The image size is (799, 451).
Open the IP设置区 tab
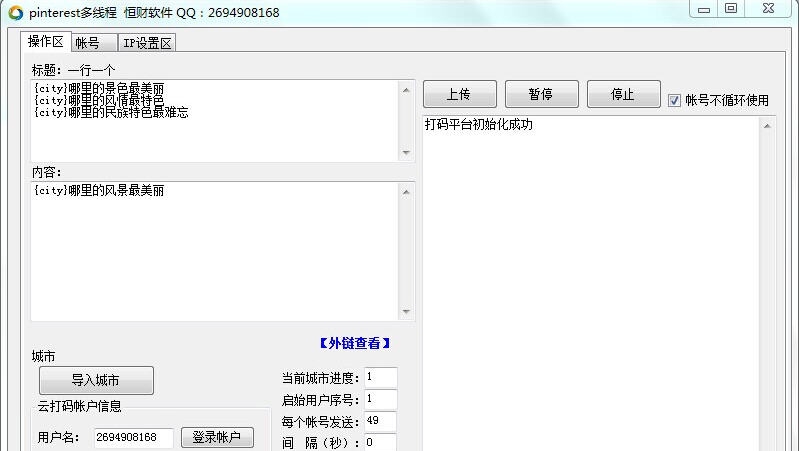pos(147,43)
